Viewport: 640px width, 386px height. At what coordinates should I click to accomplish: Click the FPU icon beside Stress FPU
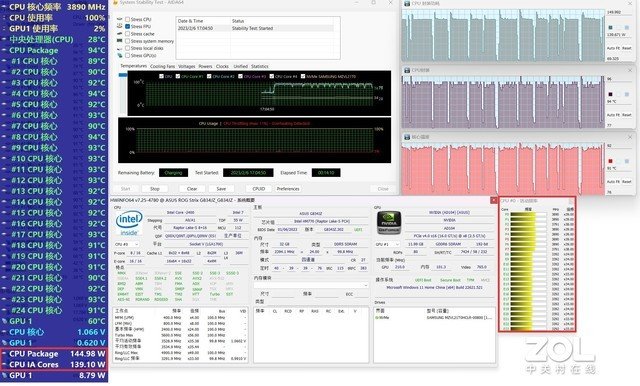(x=120, y=26)
